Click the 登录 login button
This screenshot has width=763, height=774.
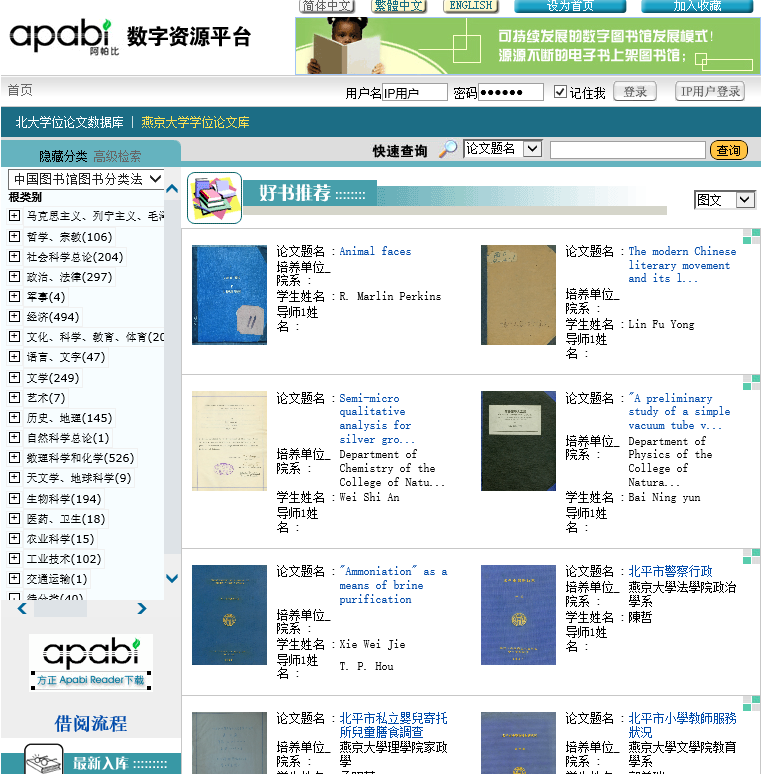click(x=635, y=92)
